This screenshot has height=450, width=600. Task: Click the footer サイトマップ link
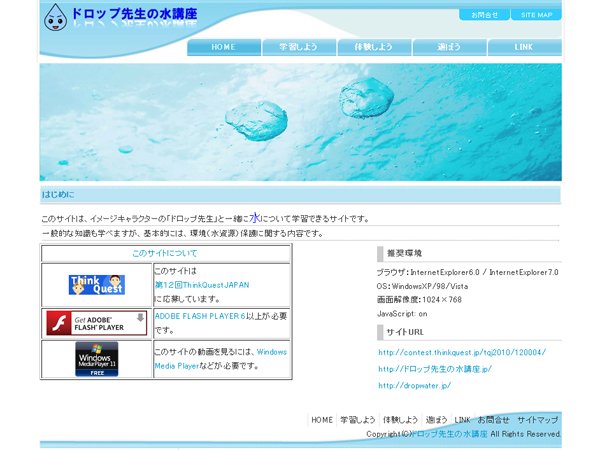[538, 420]
